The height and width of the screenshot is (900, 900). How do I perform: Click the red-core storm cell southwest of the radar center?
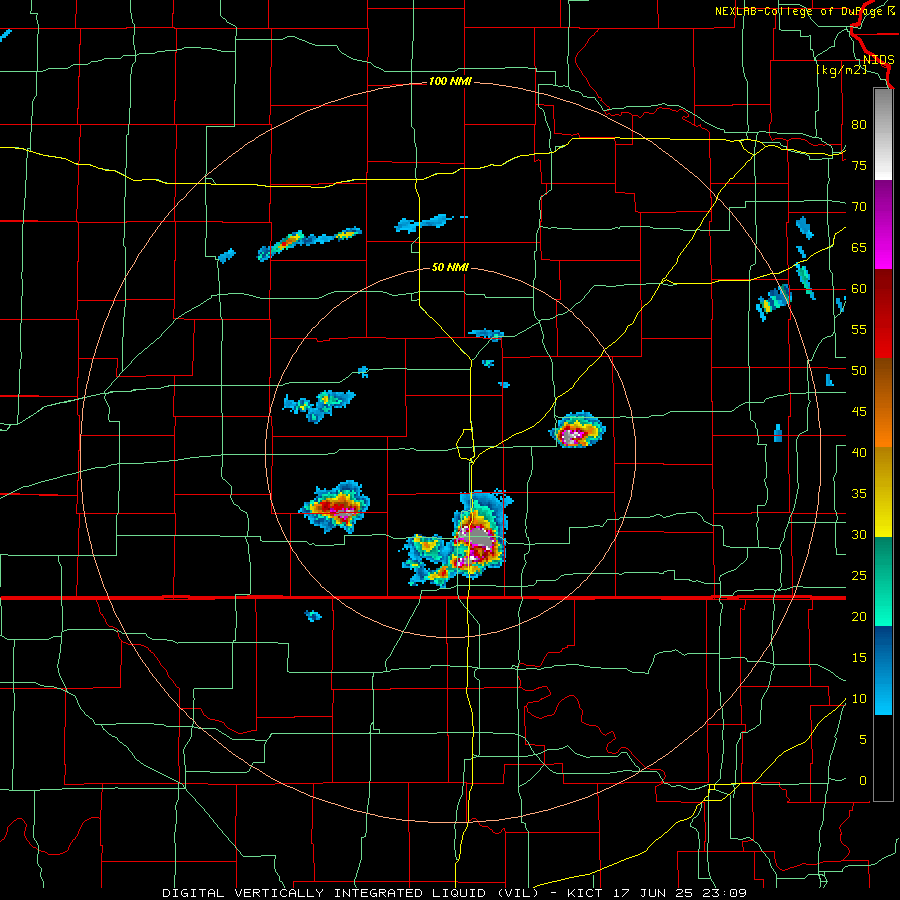336,507
